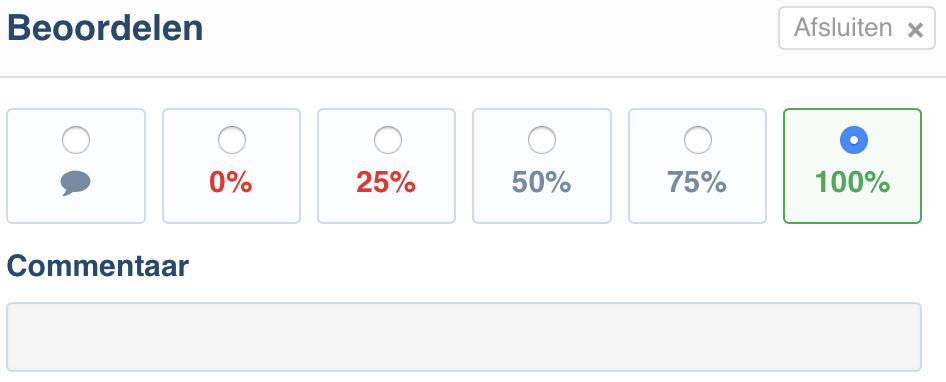Click the red 25% label text

(386, 182)
